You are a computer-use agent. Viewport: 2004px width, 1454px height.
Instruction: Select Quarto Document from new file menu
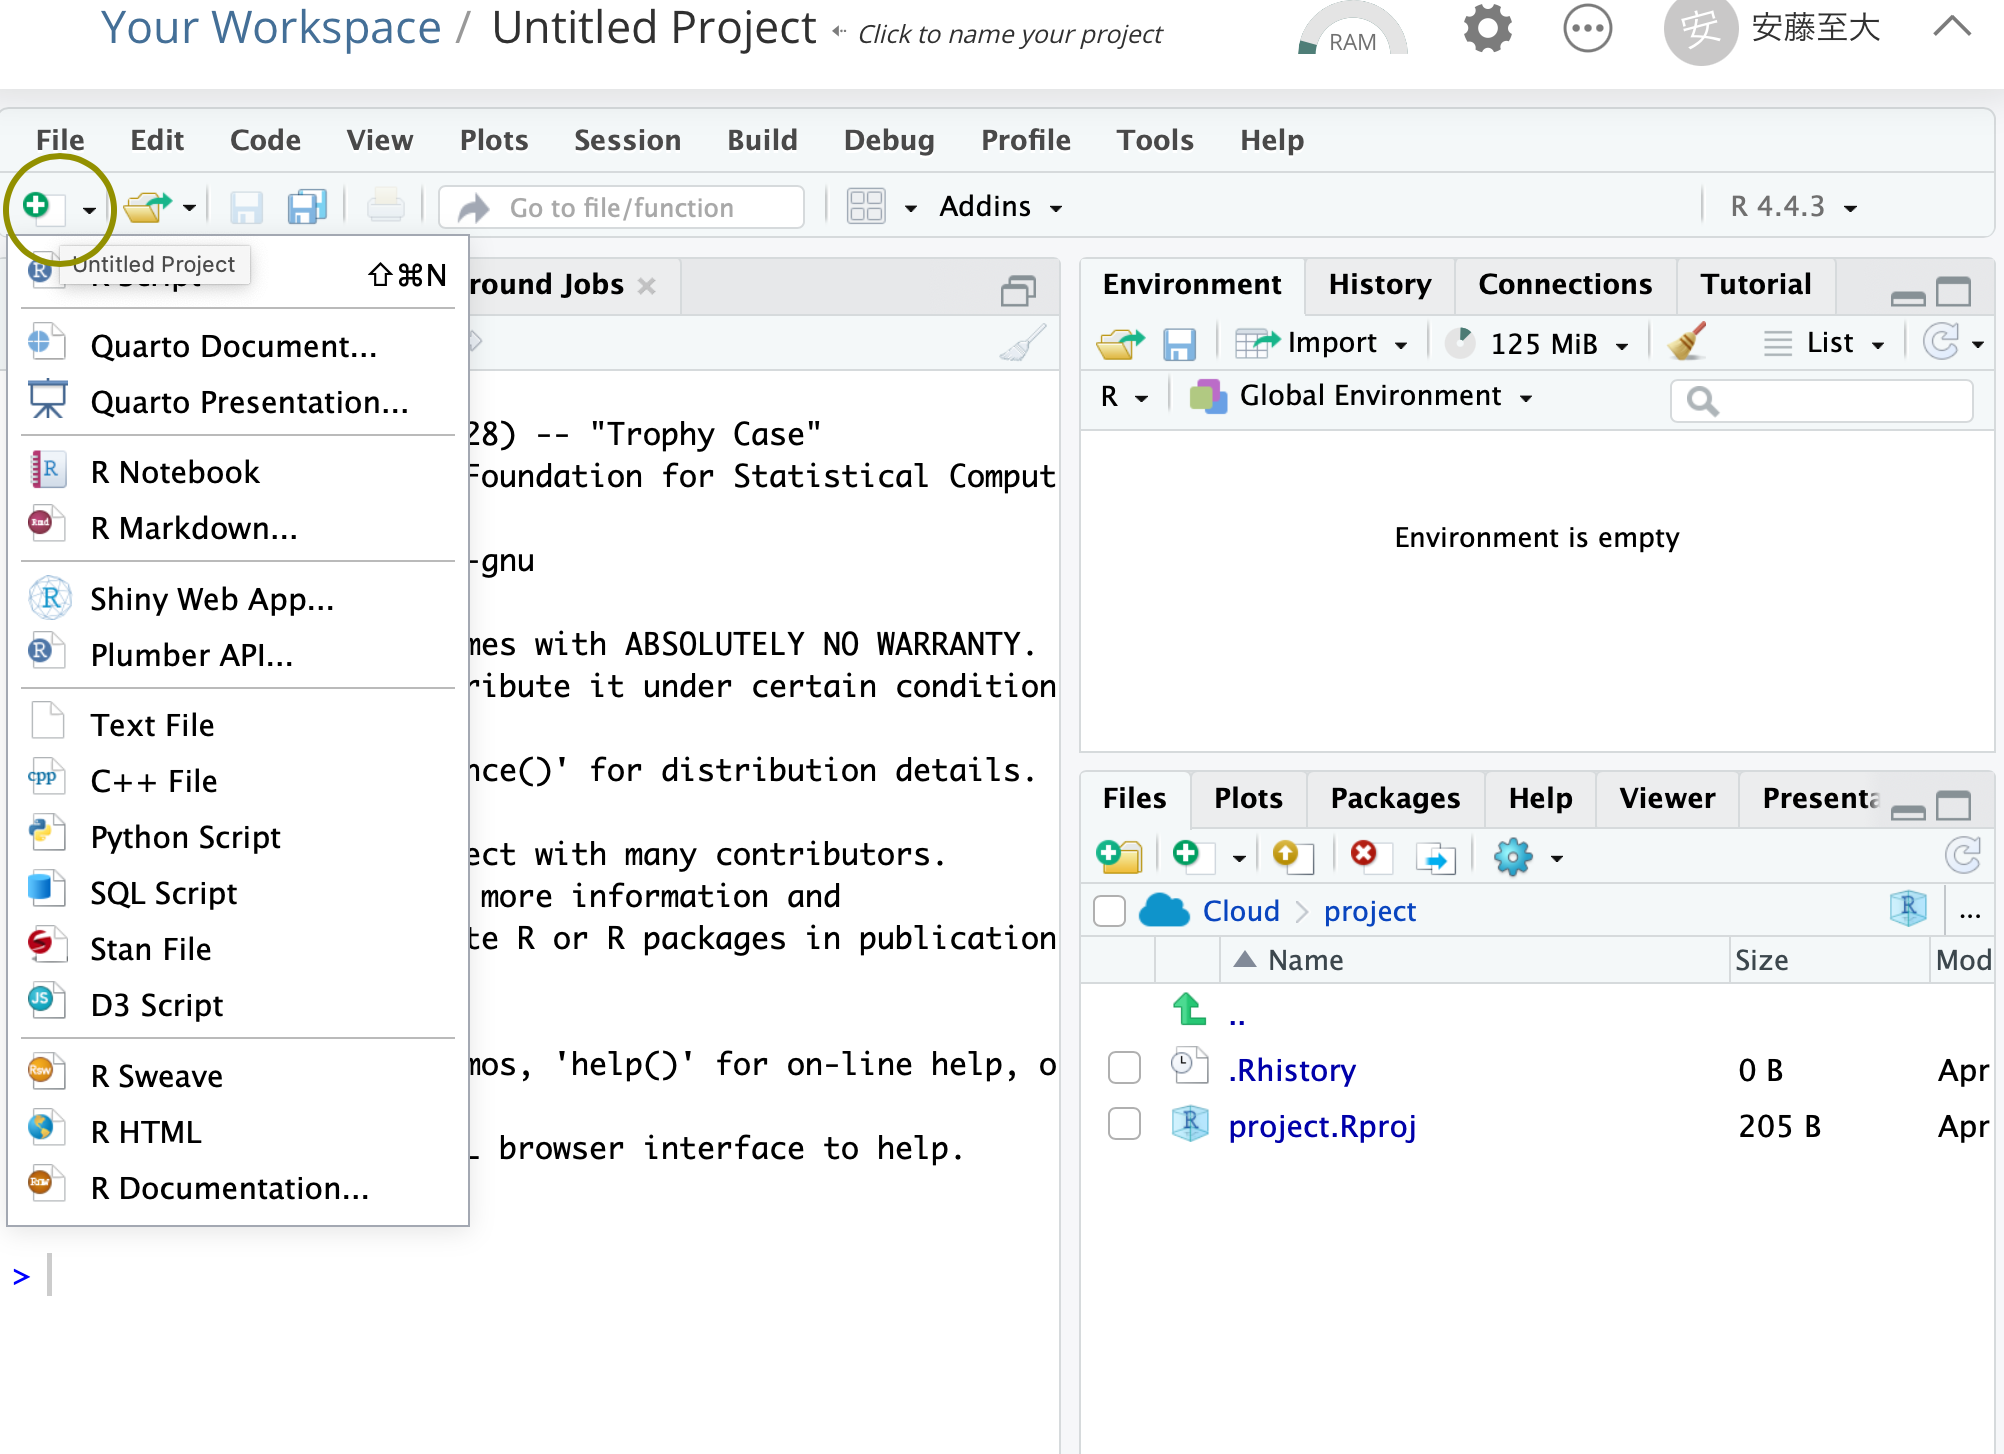point(233,346)
